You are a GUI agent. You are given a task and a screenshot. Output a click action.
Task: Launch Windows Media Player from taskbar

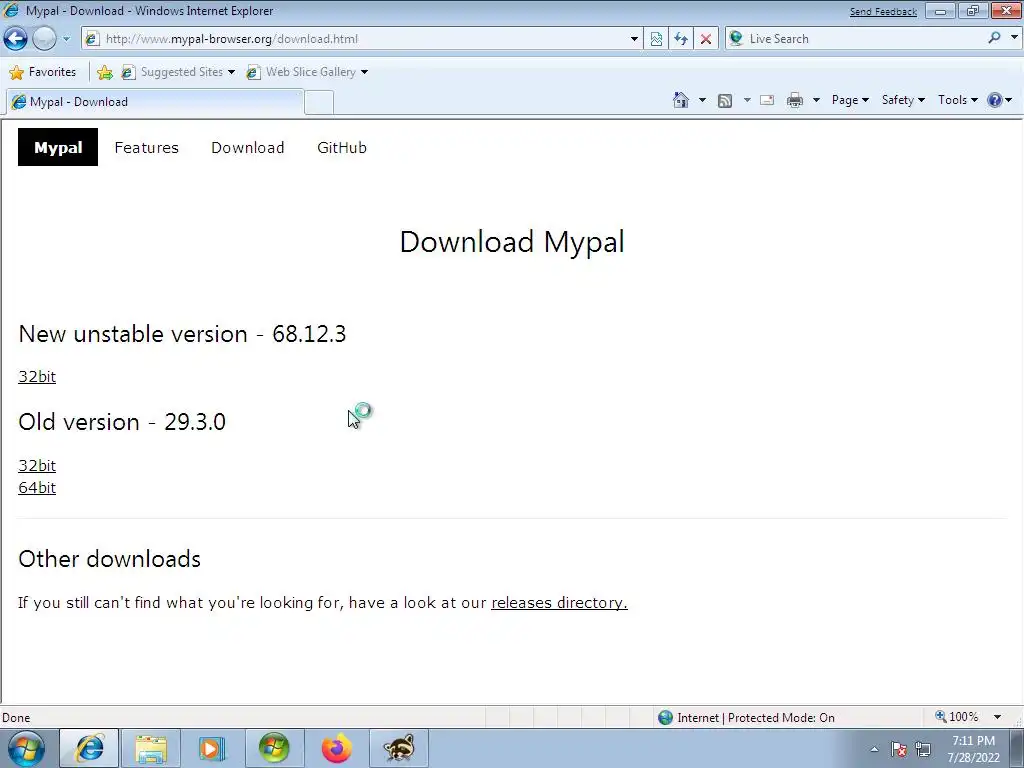[x=212, y=748]
